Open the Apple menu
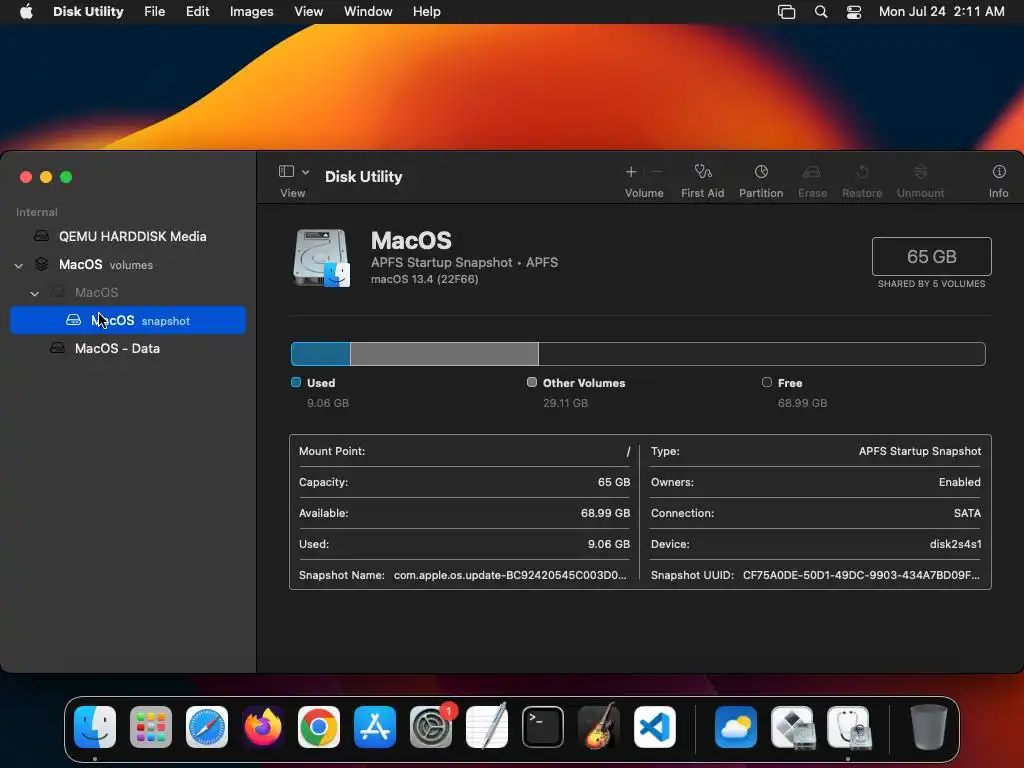This screenshot has height=768, width=1024. tap(26, 12)
